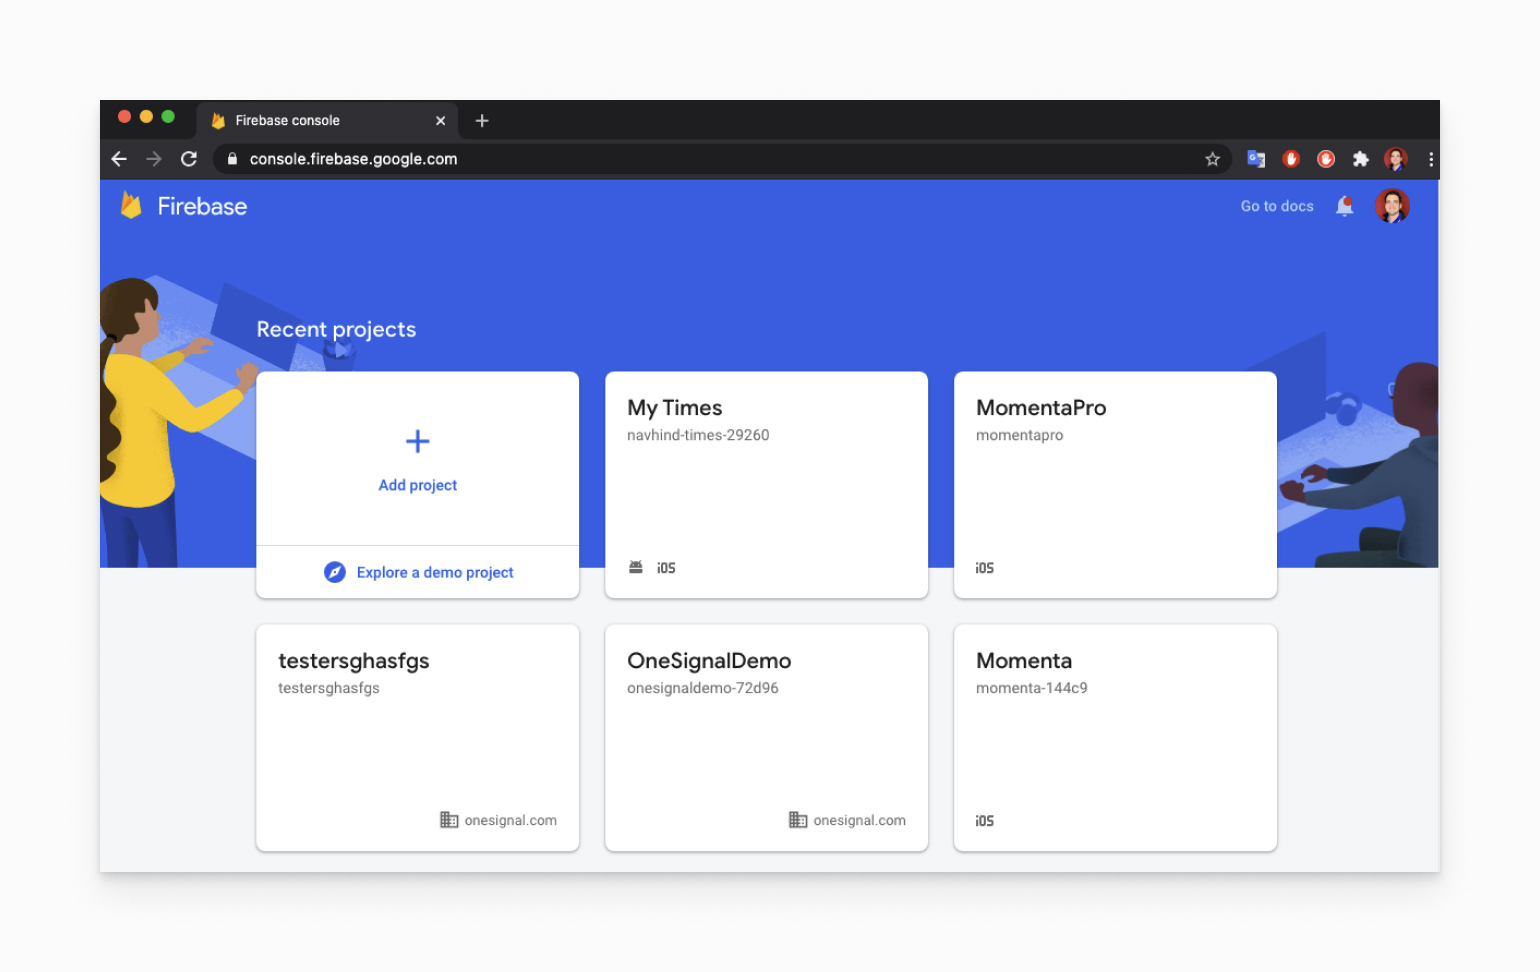Click the address bar URL console.firebase.google.com
This screenshot has height=972, width=1540.
353,159
